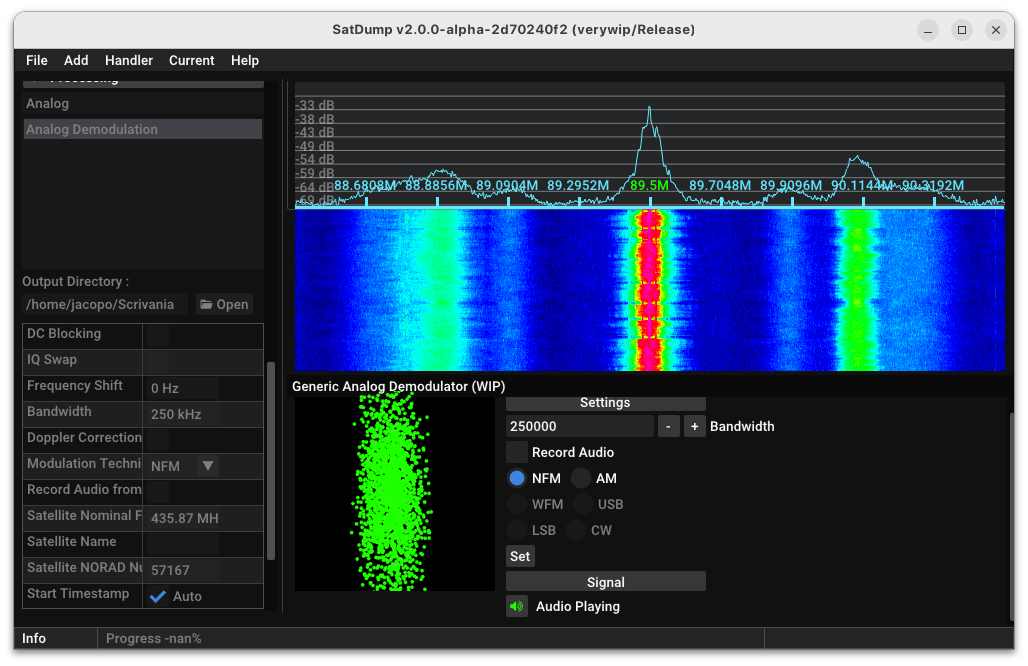This screenshot has width=1028, height=666.
Task: Open the output directory folder browser
Action: coord(224,304)
